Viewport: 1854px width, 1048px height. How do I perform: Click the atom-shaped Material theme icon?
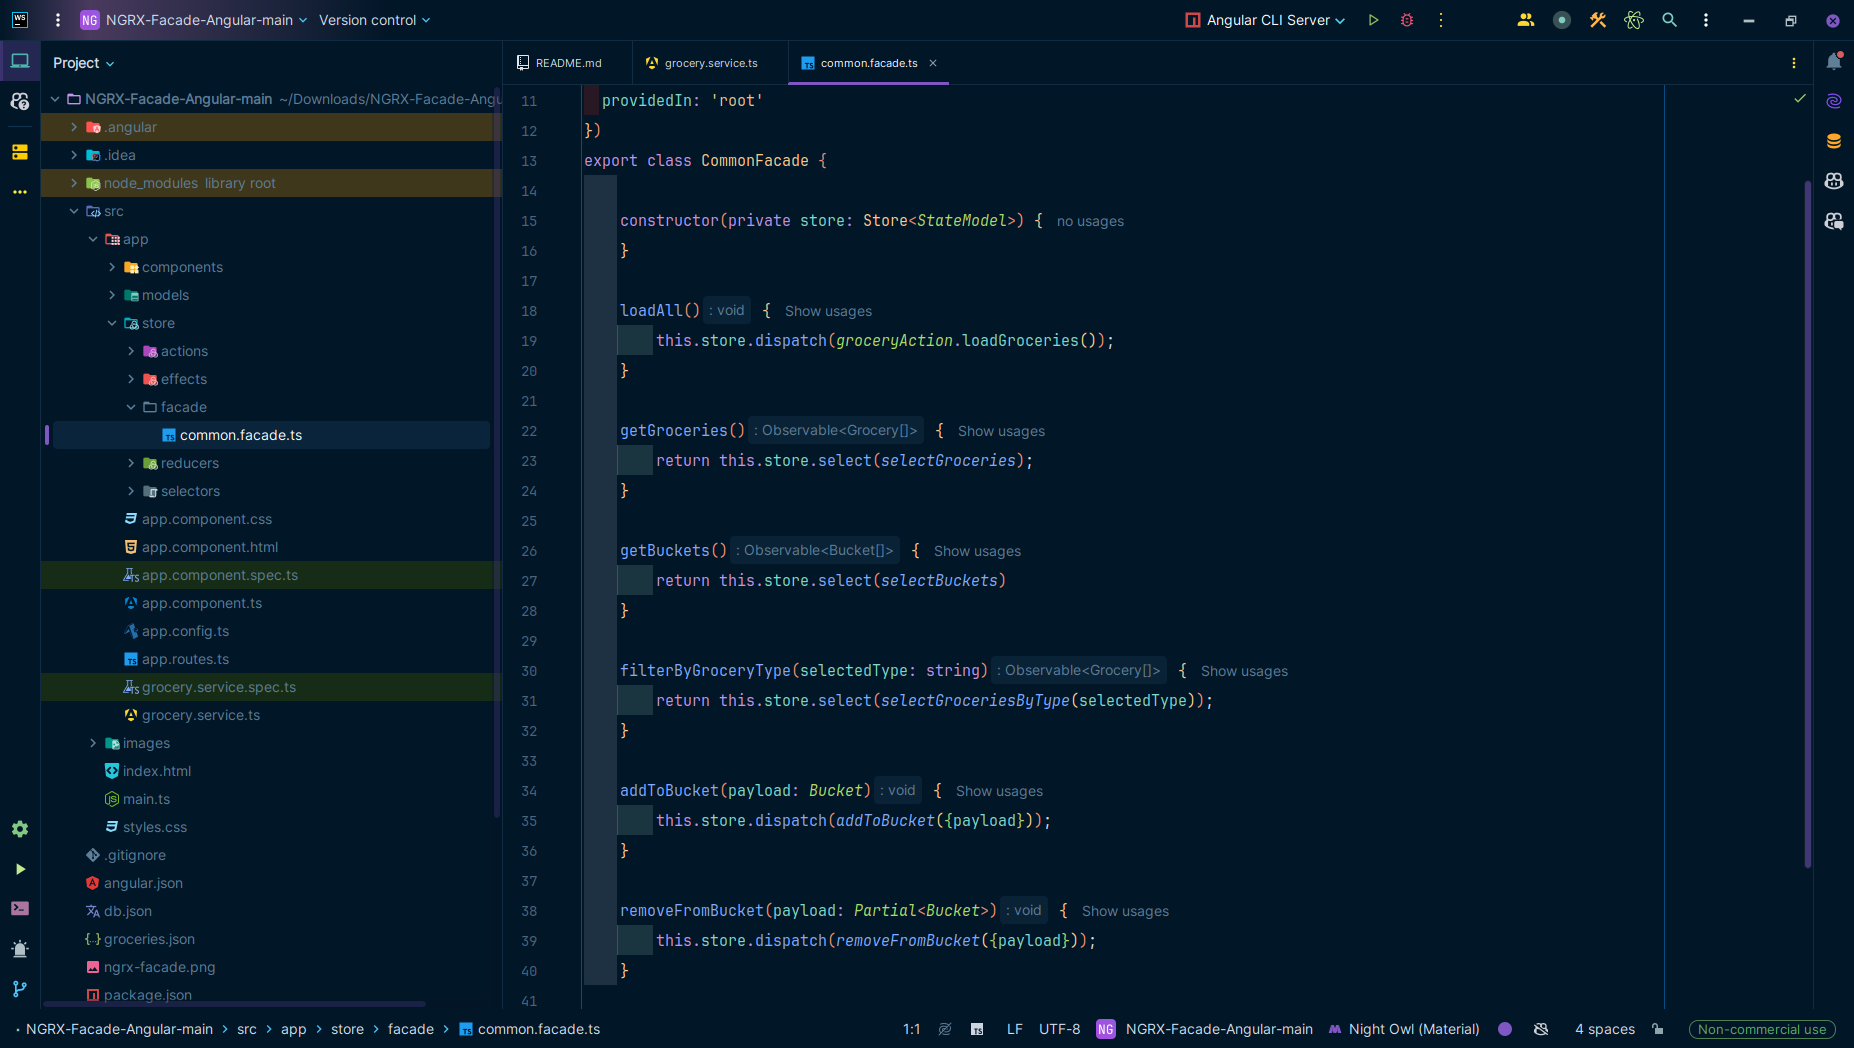coord(1634,20)
